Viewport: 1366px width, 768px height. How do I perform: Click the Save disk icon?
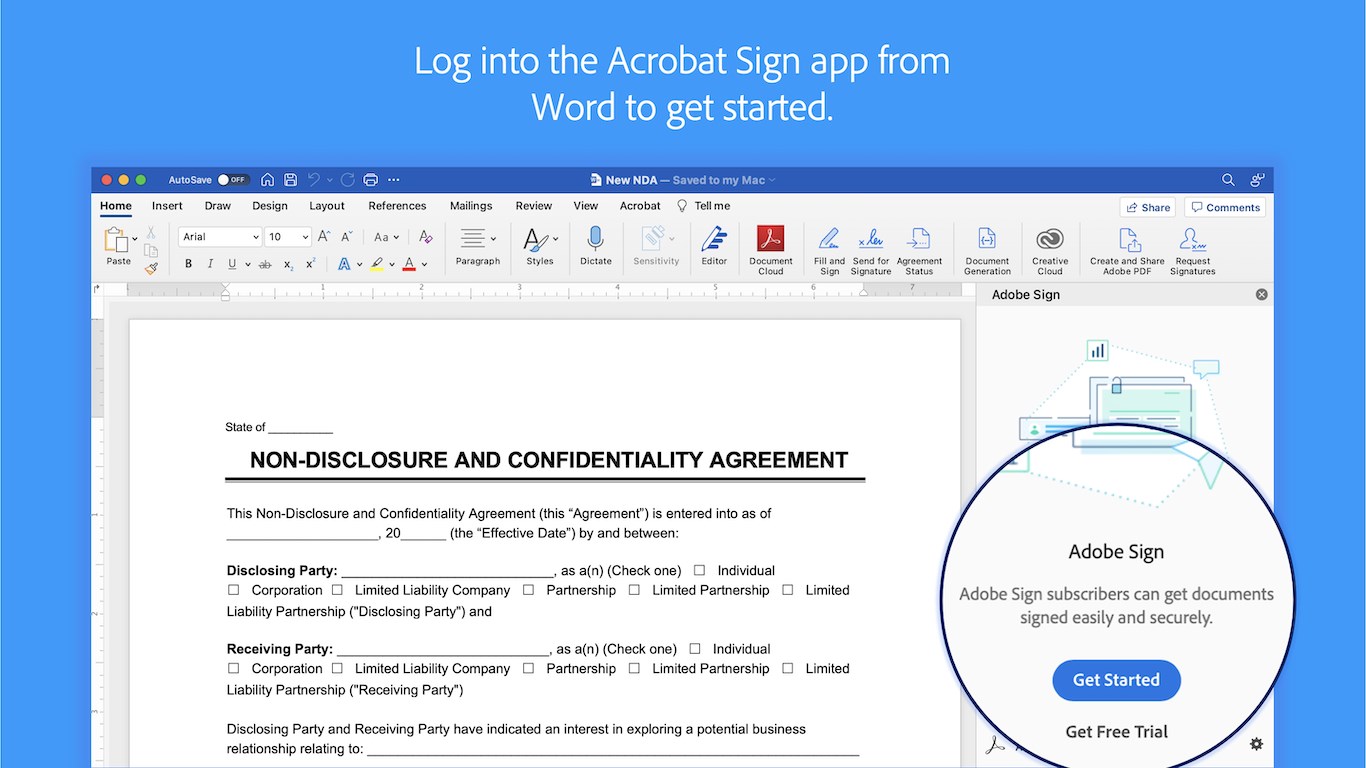point(290,180)
